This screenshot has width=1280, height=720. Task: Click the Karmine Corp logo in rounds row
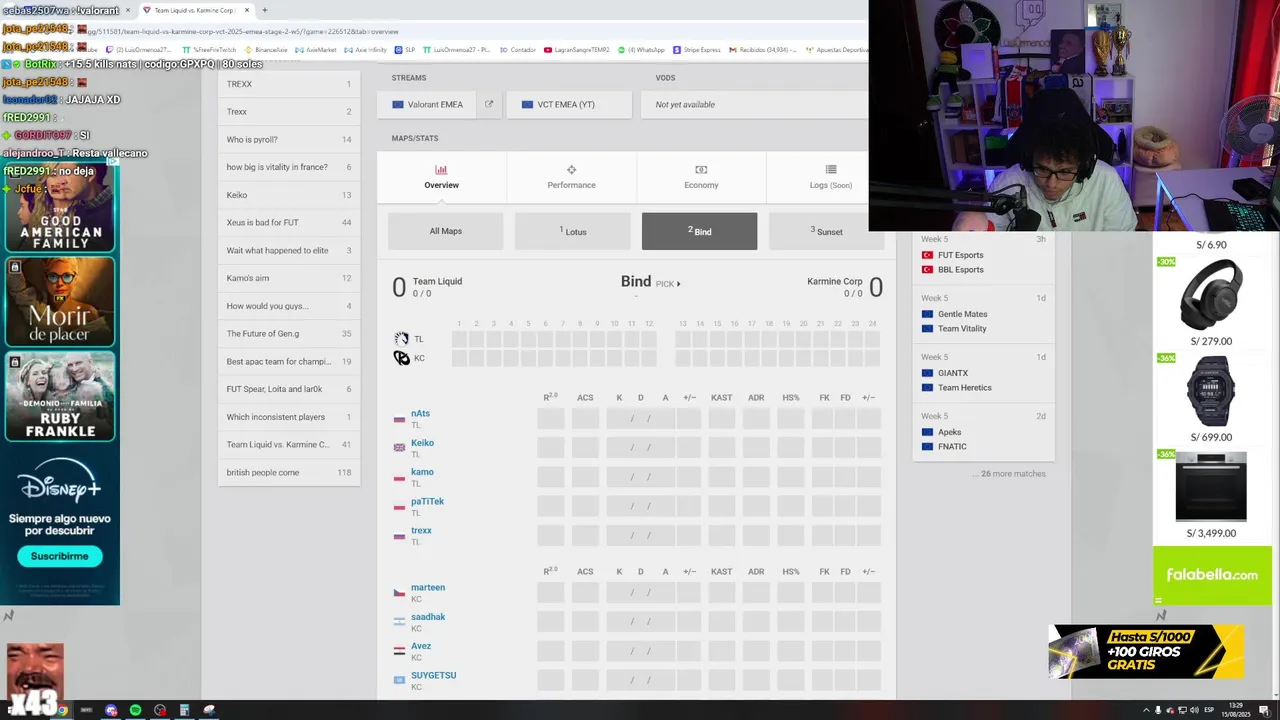tap(401, 358)
